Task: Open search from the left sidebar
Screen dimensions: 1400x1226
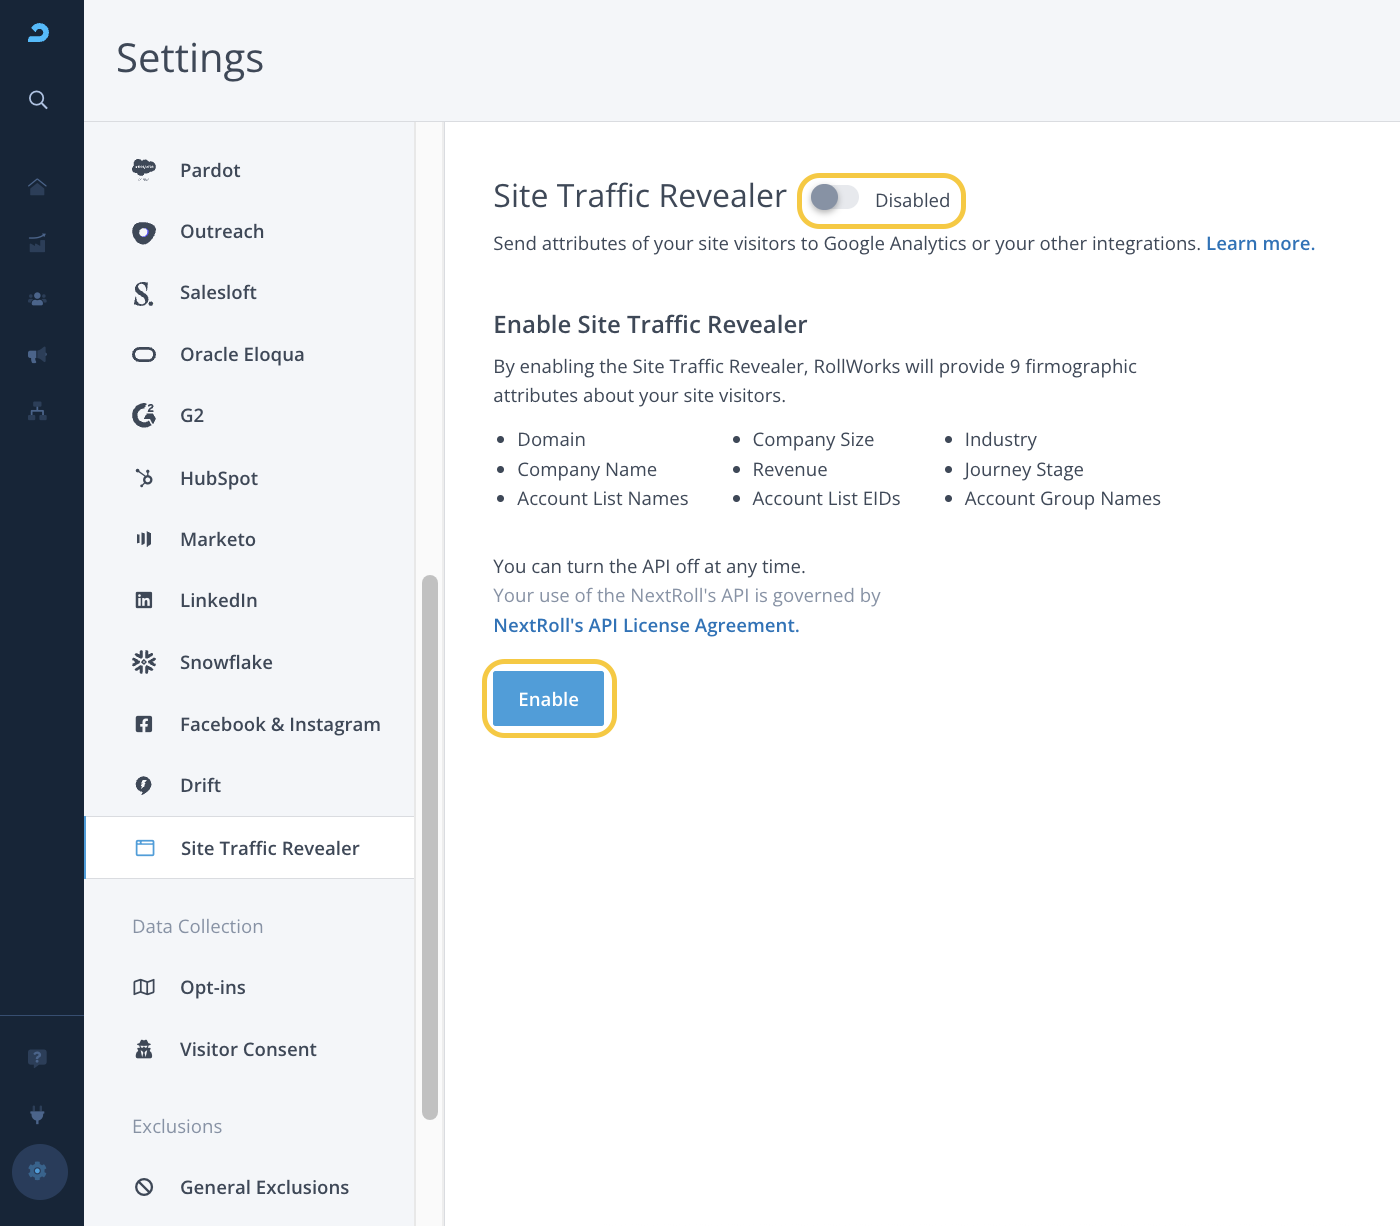Action: pos(38,100)
